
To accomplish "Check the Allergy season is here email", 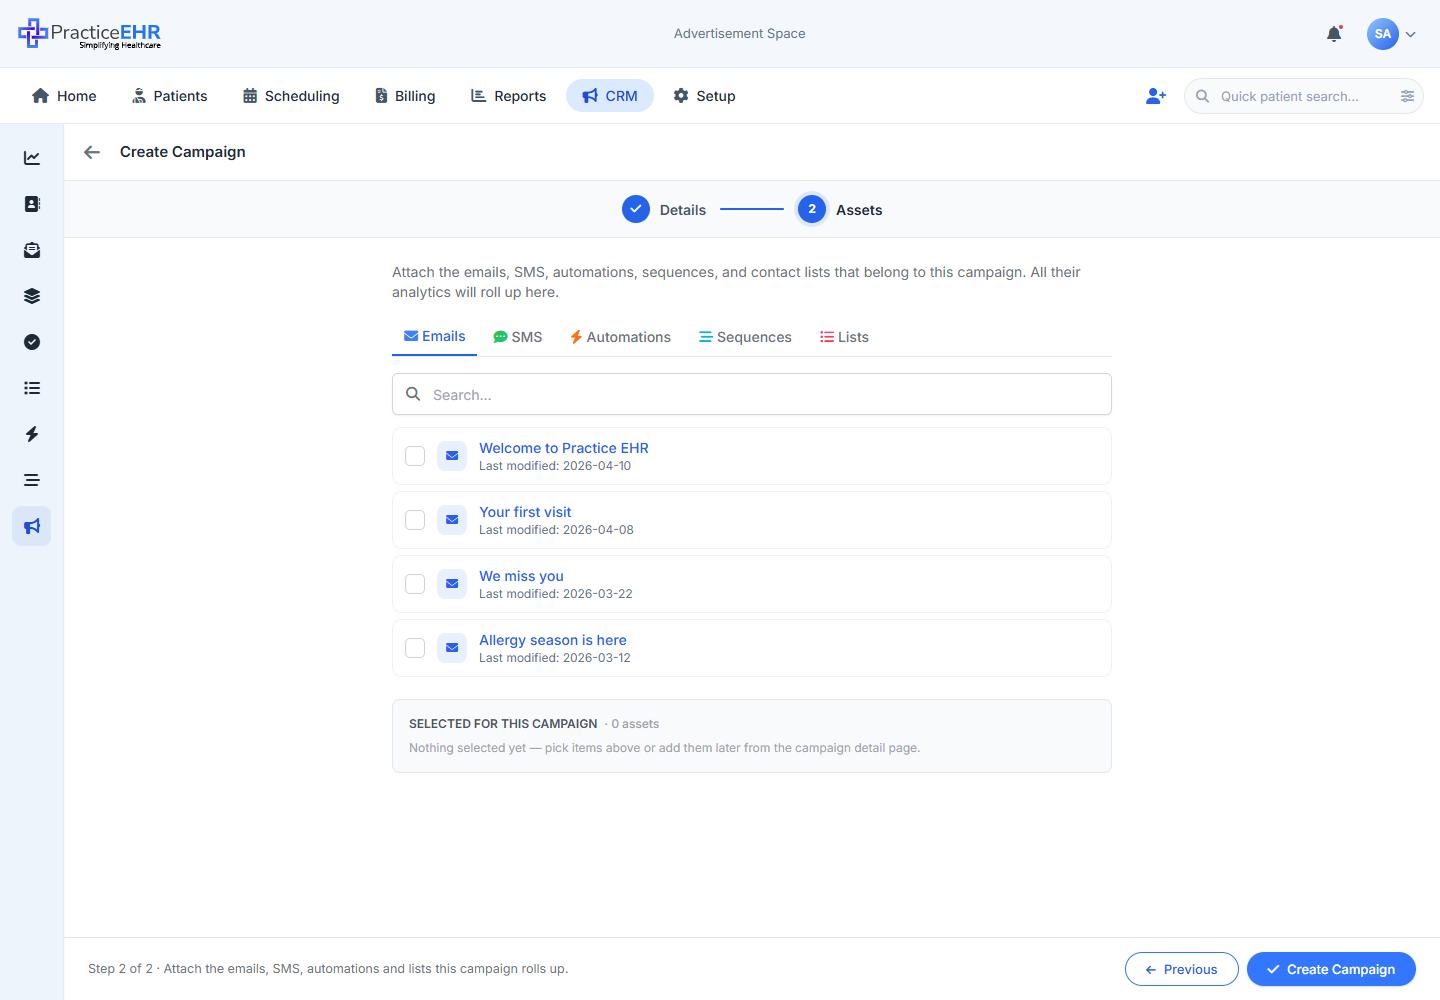I will (415, 648).
